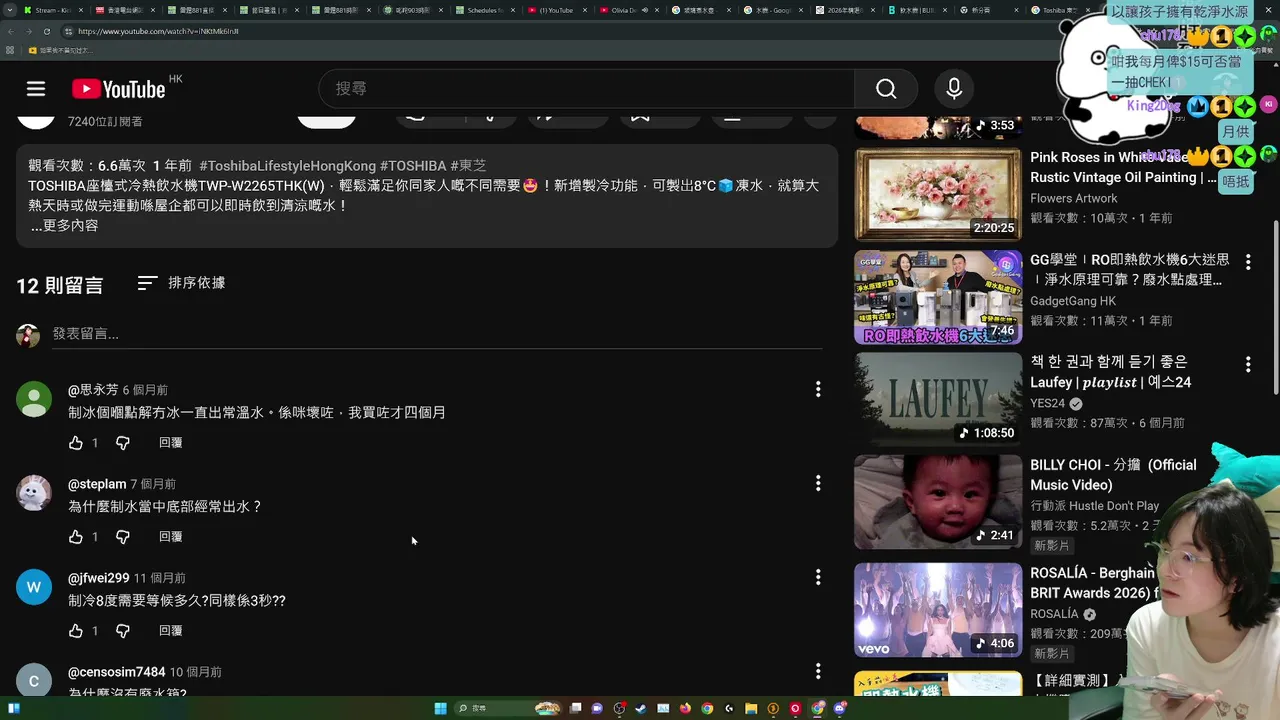Open File Explorer from the taskbar
1280x720 pixels.
(751, 708)
